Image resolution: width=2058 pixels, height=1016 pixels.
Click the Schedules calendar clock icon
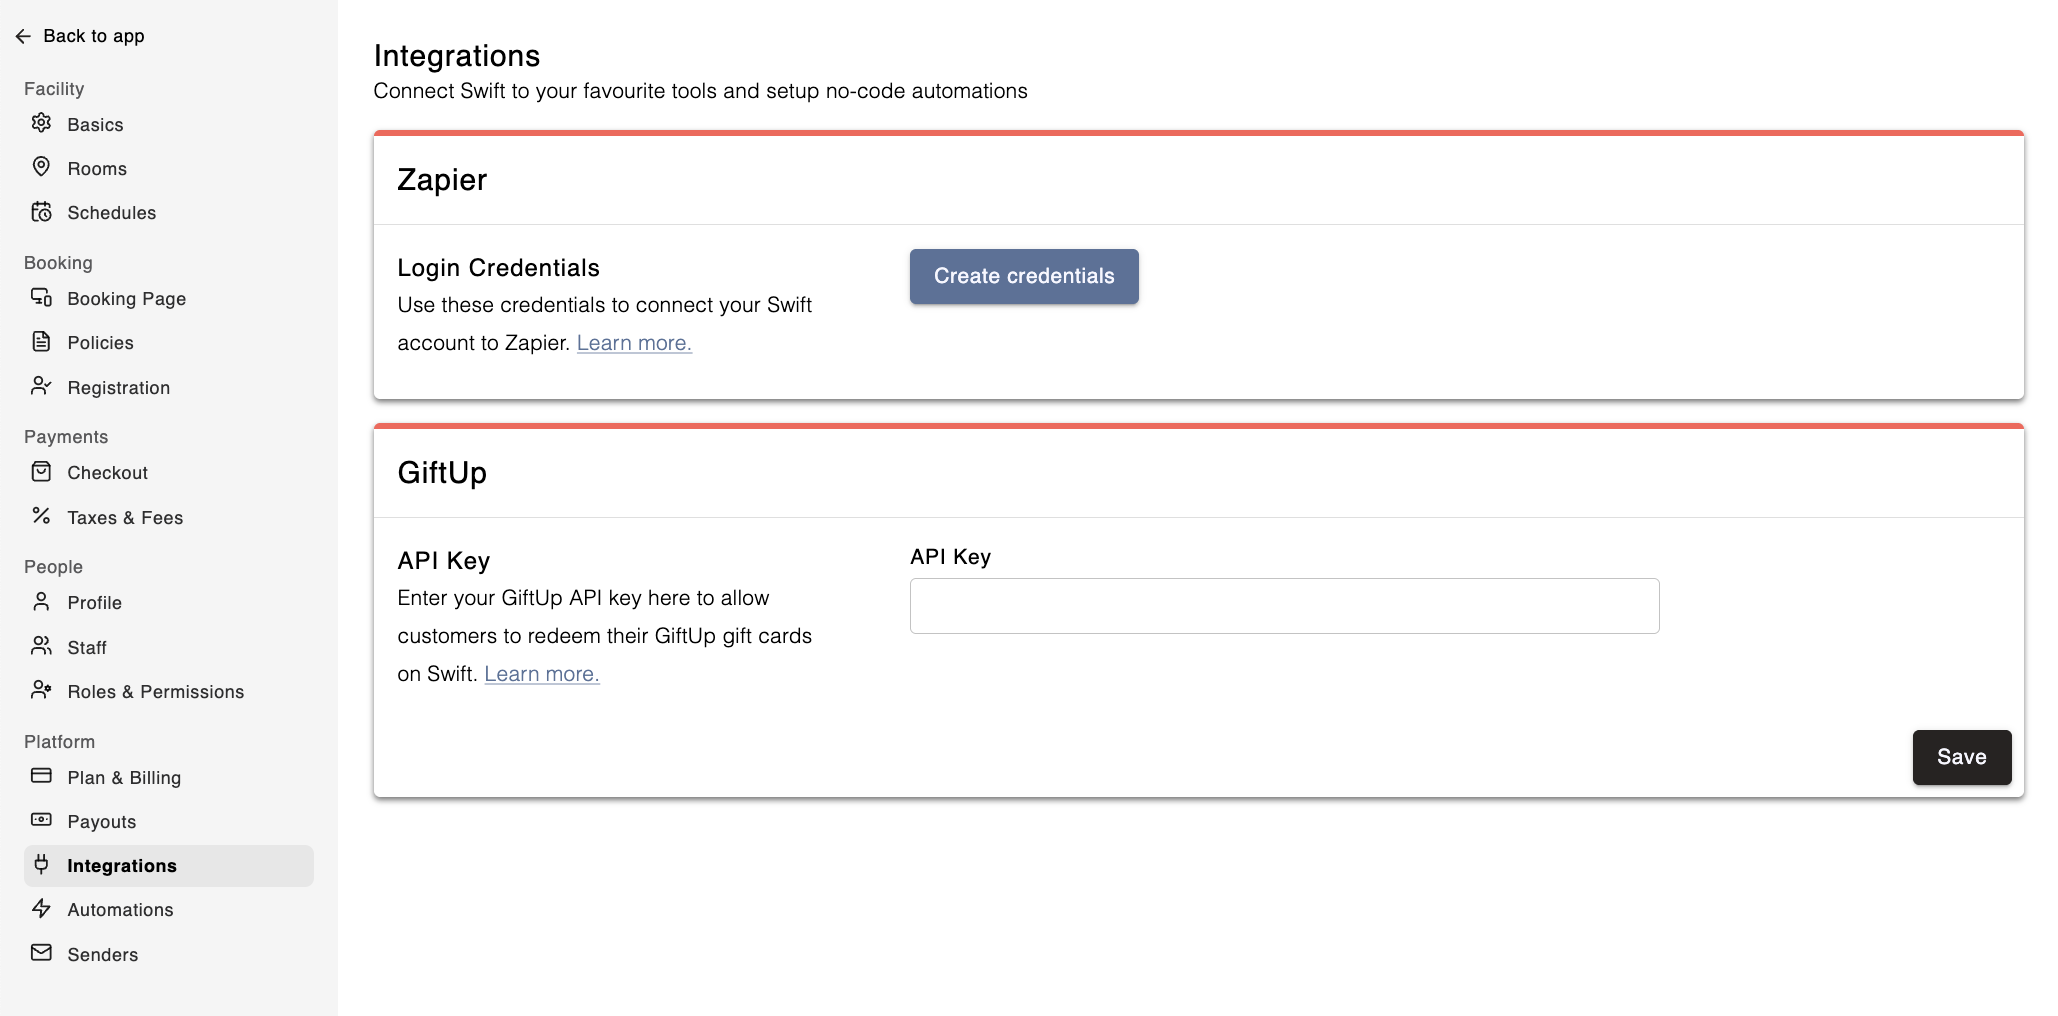click(x=41, y=212)
